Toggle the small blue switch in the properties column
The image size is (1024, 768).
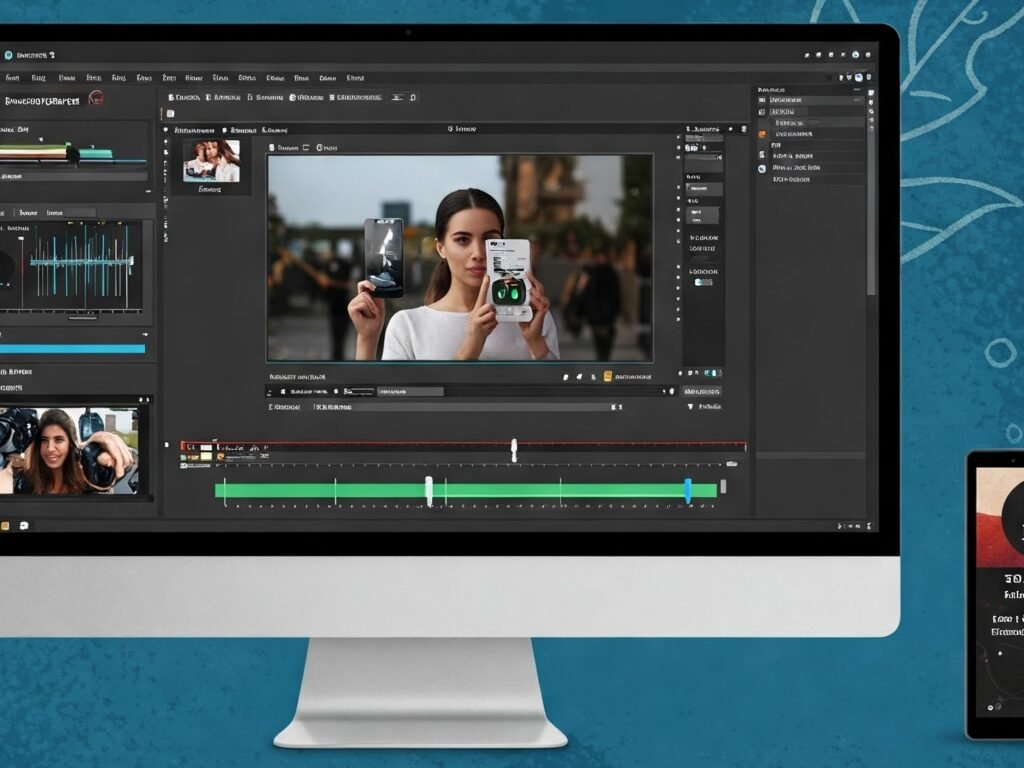tap(704, 282)
